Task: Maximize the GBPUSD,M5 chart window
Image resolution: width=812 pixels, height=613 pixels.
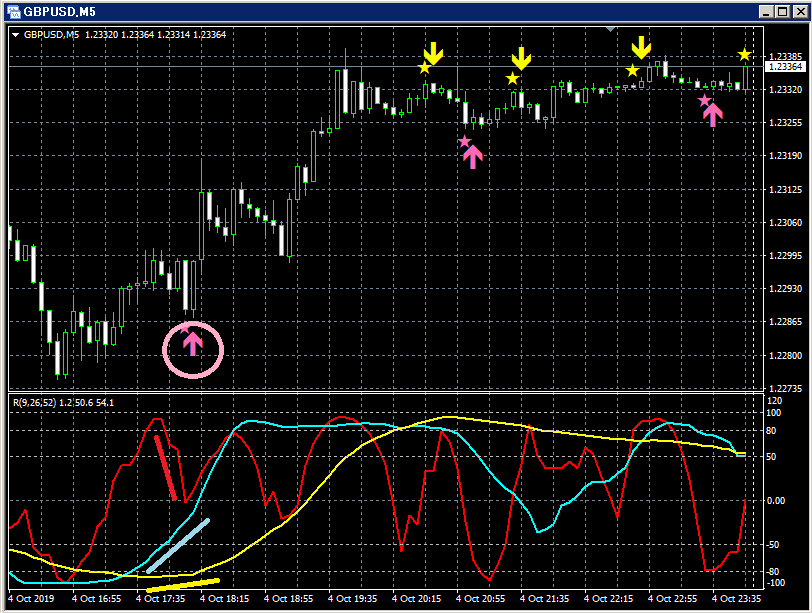Action: tap(783, 11)
